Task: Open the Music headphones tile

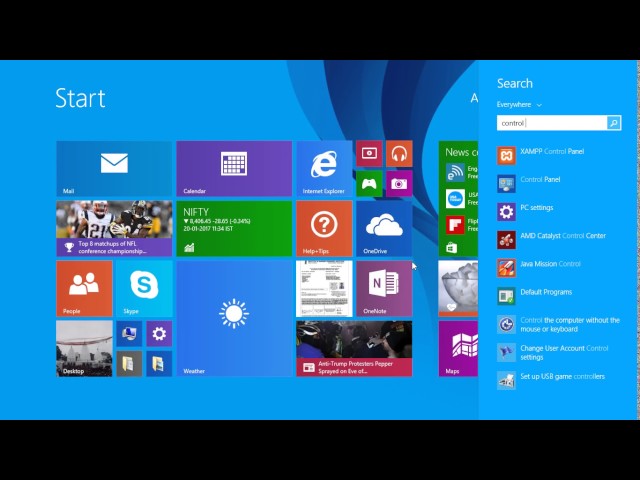Action: pos(399,153)
